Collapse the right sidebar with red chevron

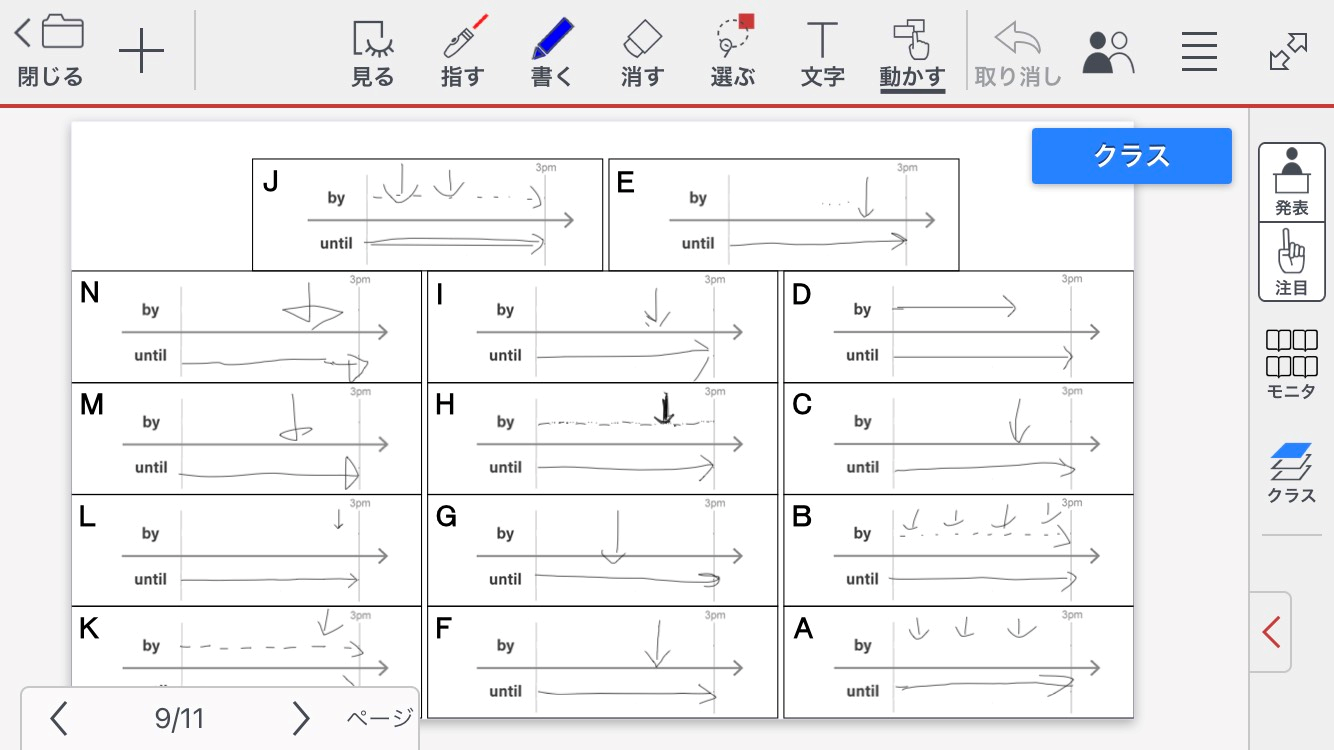click(x=1271, y=632)
